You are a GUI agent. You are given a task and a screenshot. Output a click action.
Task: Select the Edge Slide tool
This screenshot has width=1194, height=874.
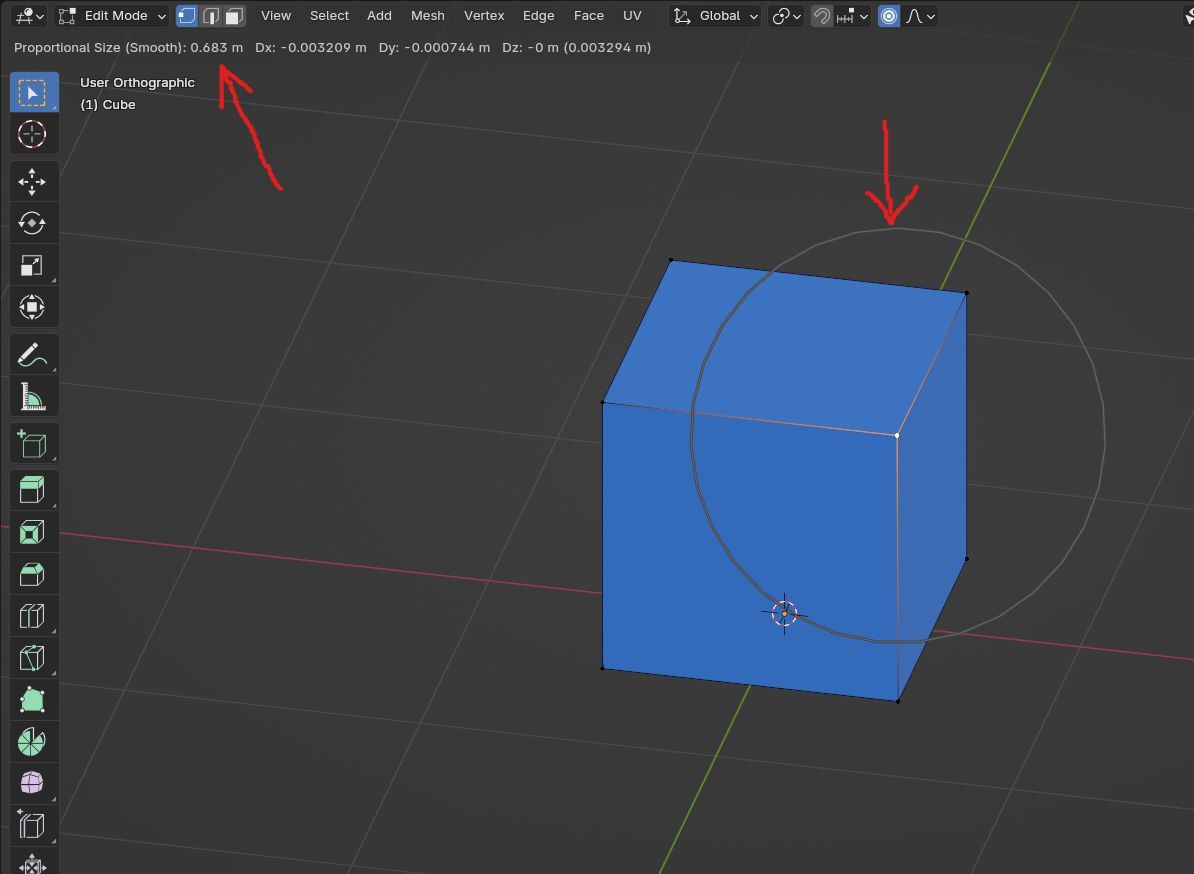34,825
